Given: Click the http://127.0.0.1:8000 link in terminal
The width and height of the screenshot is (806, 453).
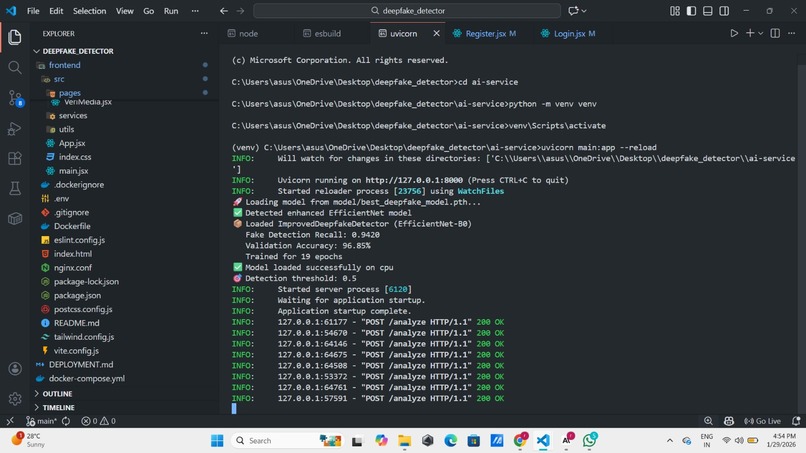Looking at the screenshot, I should (x=414, y=180).
